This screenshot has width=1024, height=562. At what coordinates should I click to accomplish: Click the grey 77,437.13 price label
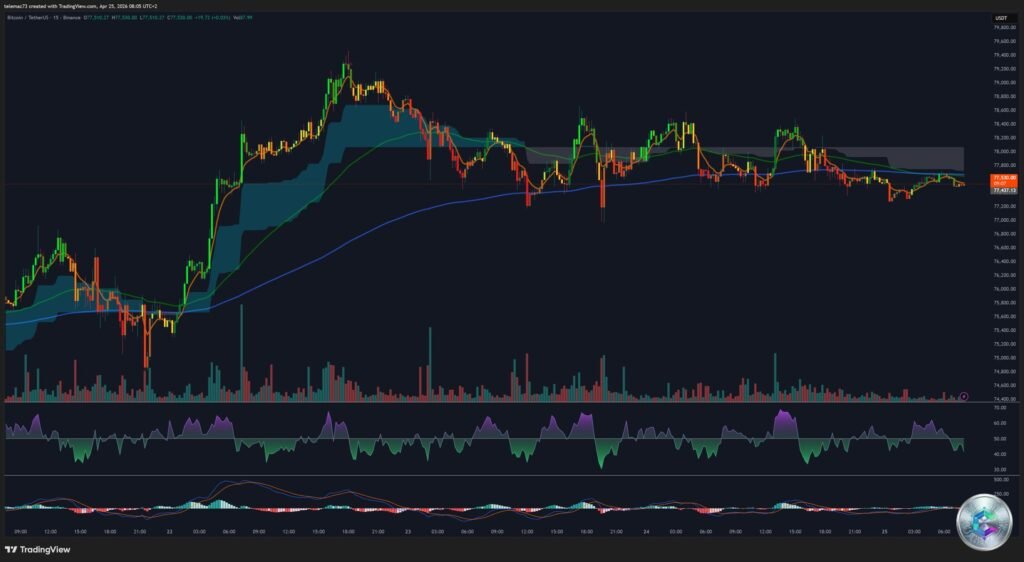[1004, 191]
